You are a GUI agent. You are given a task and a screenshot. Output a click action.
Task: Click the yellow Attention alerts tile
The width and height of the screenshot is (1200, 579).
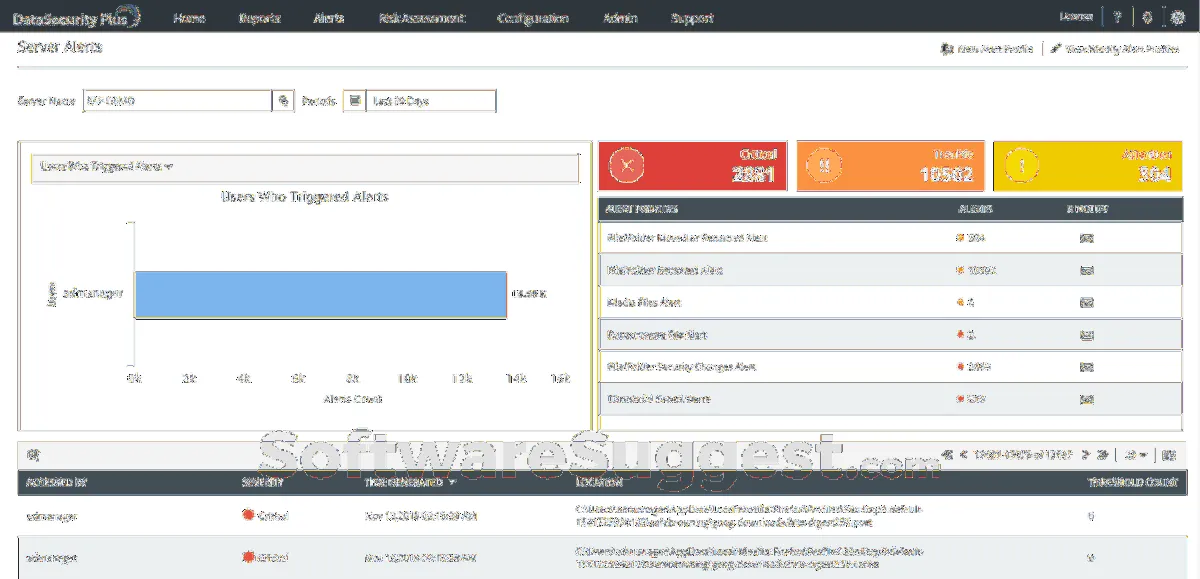[x=1088, y=165]
